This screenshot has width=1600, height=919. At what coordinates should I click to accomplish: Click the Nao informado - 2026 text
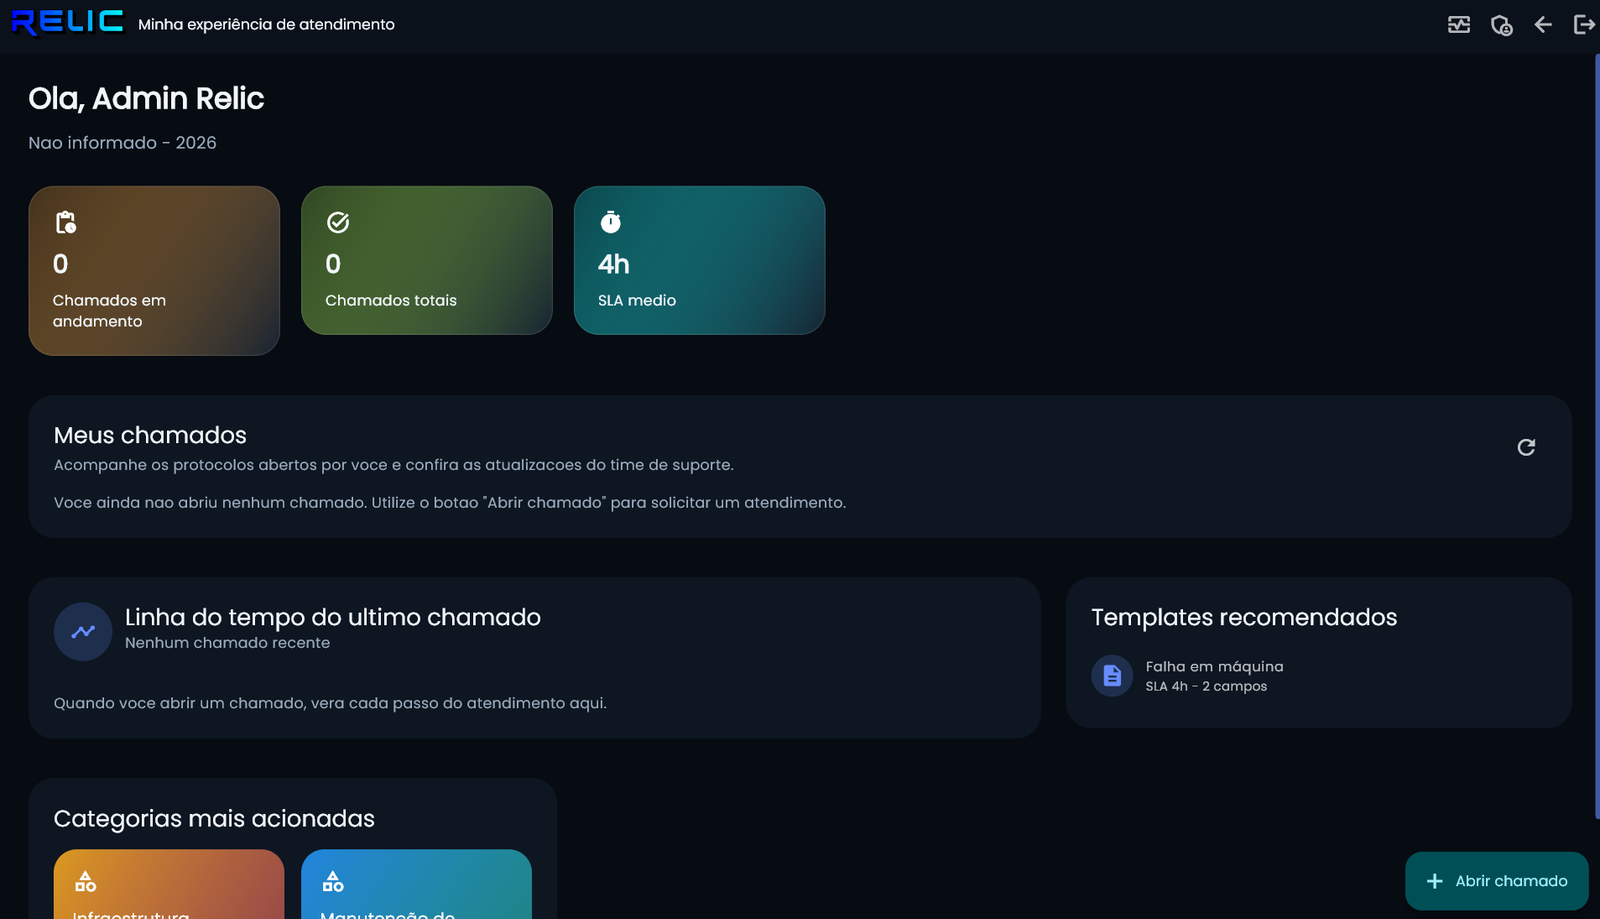(122, 143)
